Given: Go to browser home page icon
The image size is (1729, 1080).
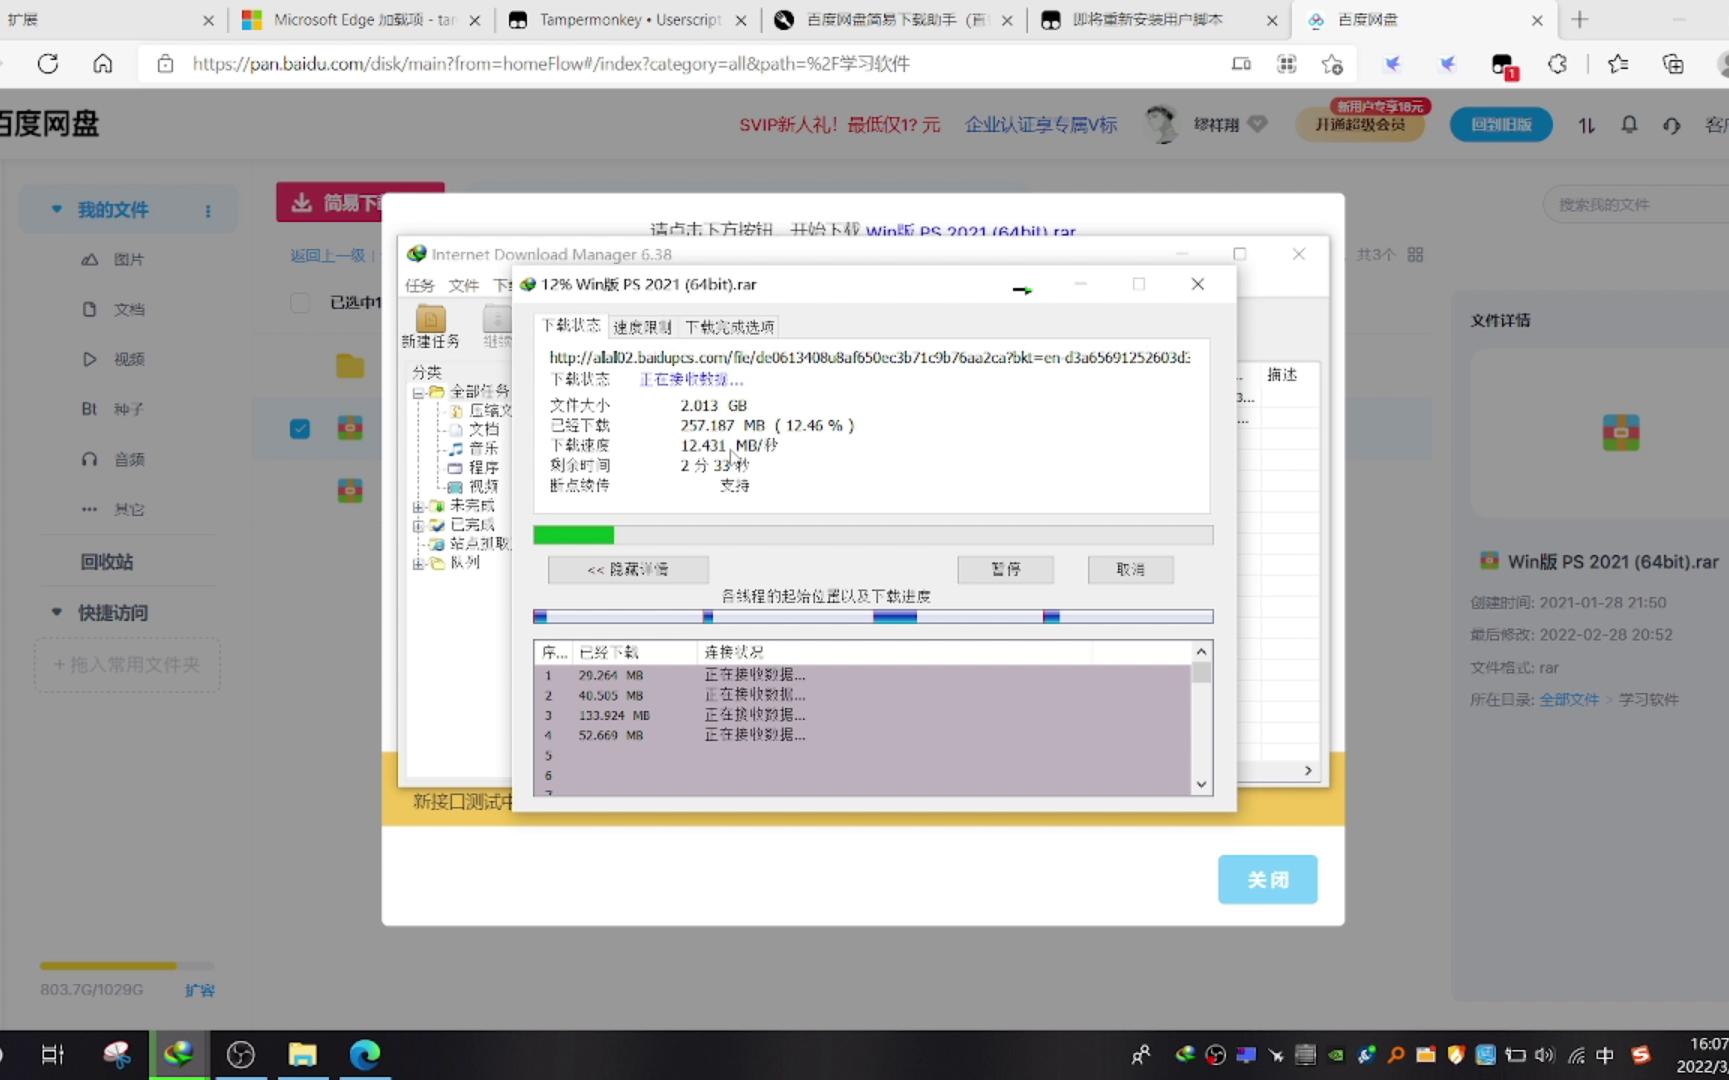Looking at the screenshot, I should pos(102,64).
